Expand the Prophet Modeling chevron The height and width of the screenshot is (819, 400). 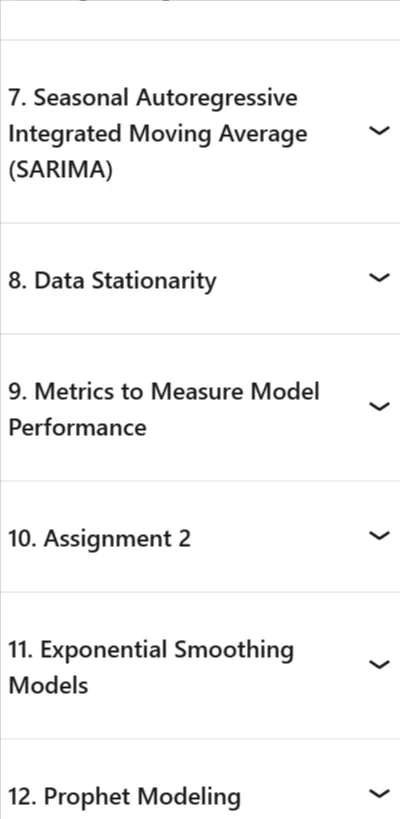point(379,793)
